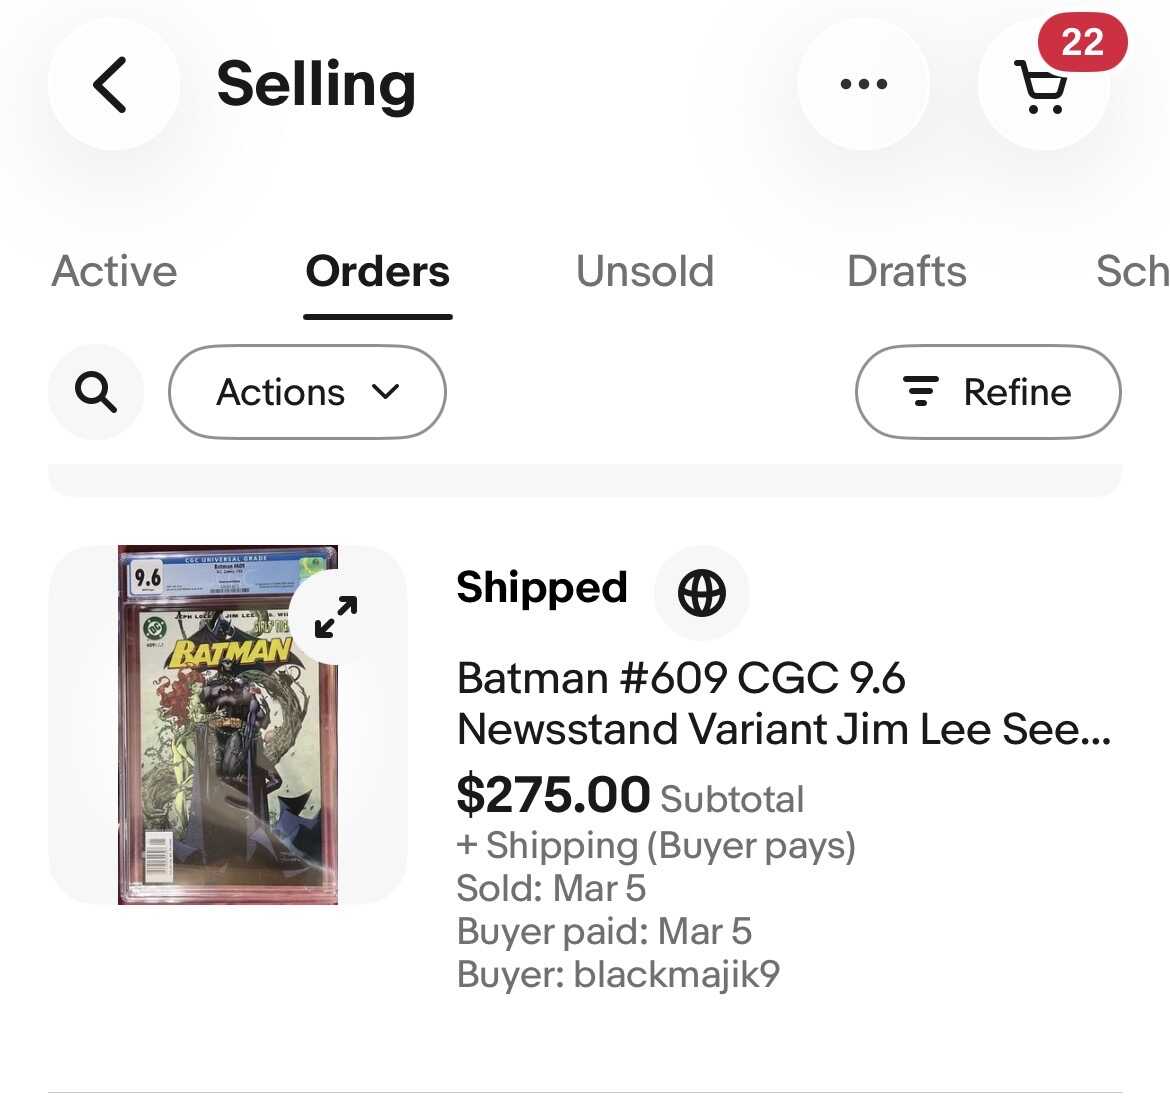1170x1098 pixels.
Task: Switch to the Active tab
Action: click(x=114, y=272)
